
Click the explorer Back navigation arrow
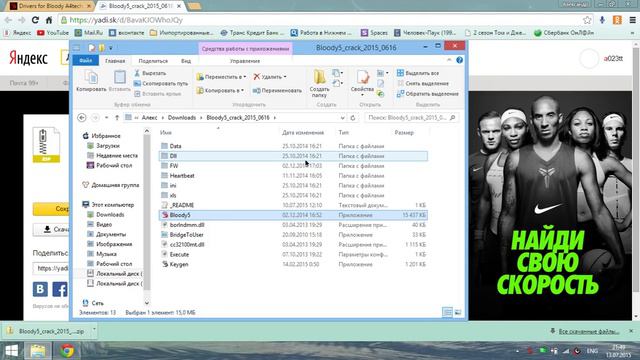(82, 118)
